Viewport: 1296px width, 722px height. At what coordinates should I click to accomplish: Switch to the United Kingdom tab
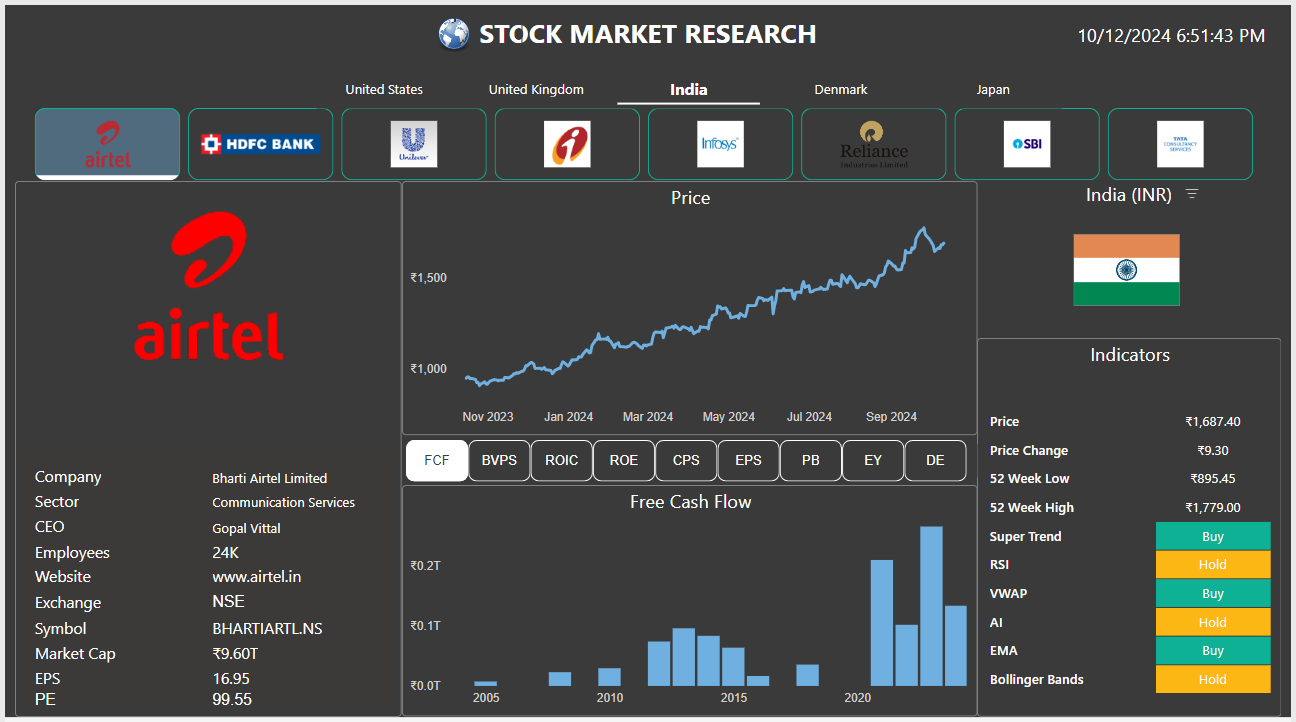536,90
